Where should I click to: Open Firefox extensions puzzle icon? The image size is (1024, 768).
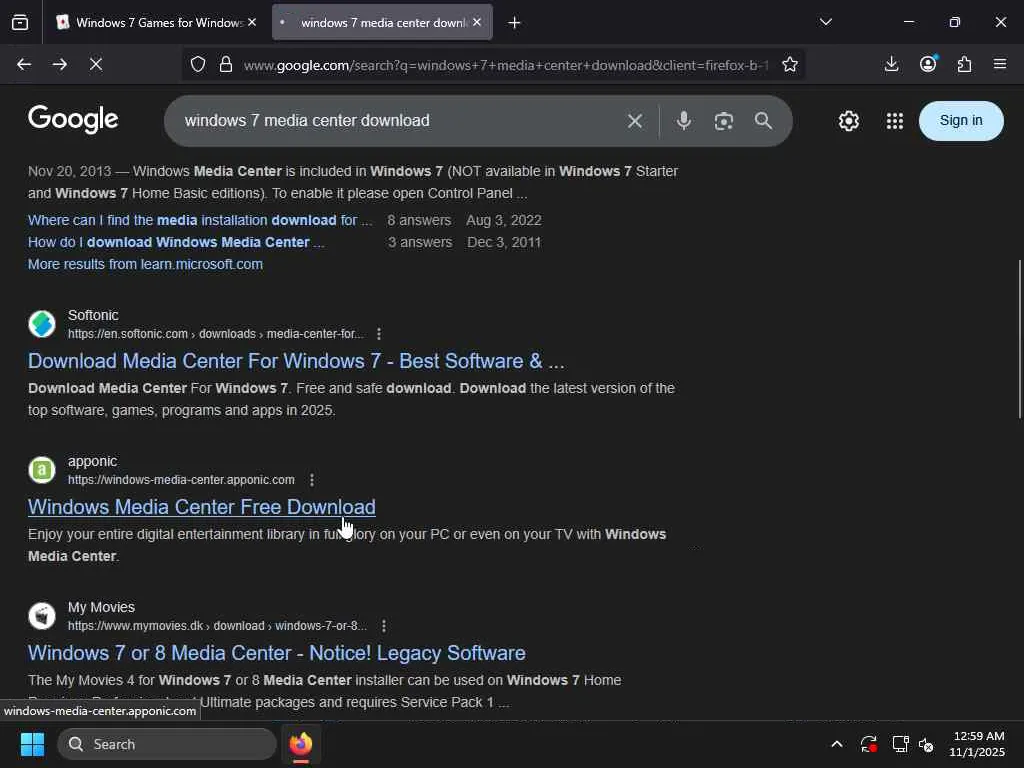(x=964, y=64)
